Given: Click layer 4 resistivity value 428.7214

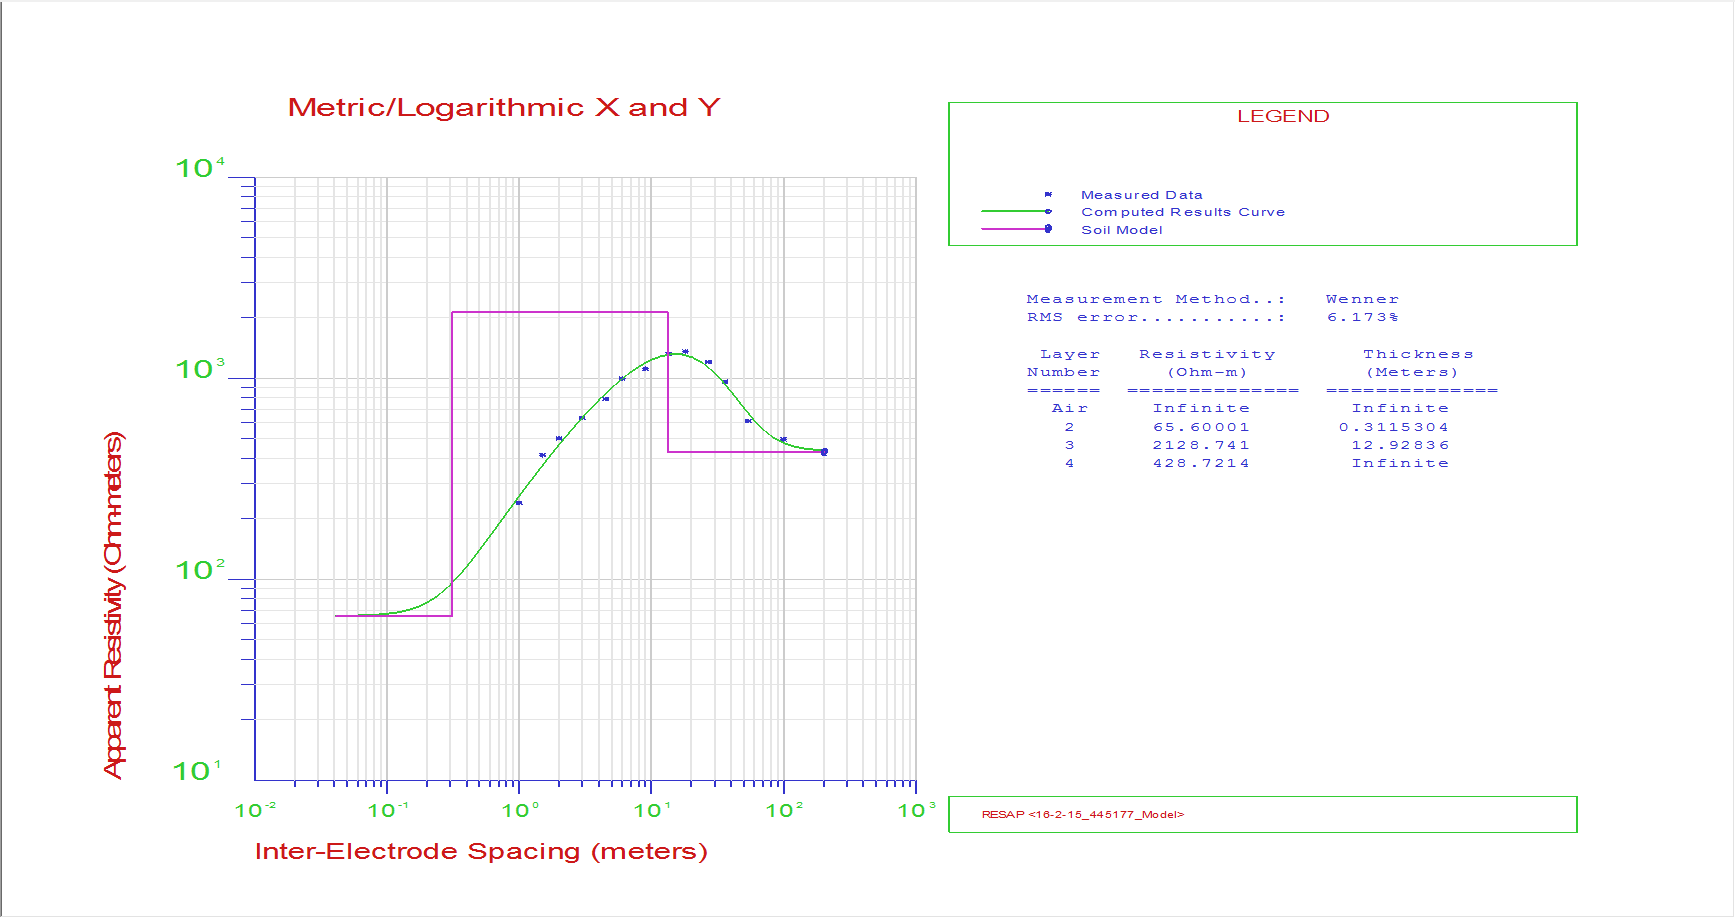Looking at the screenshot, I should click(1200, 463).
